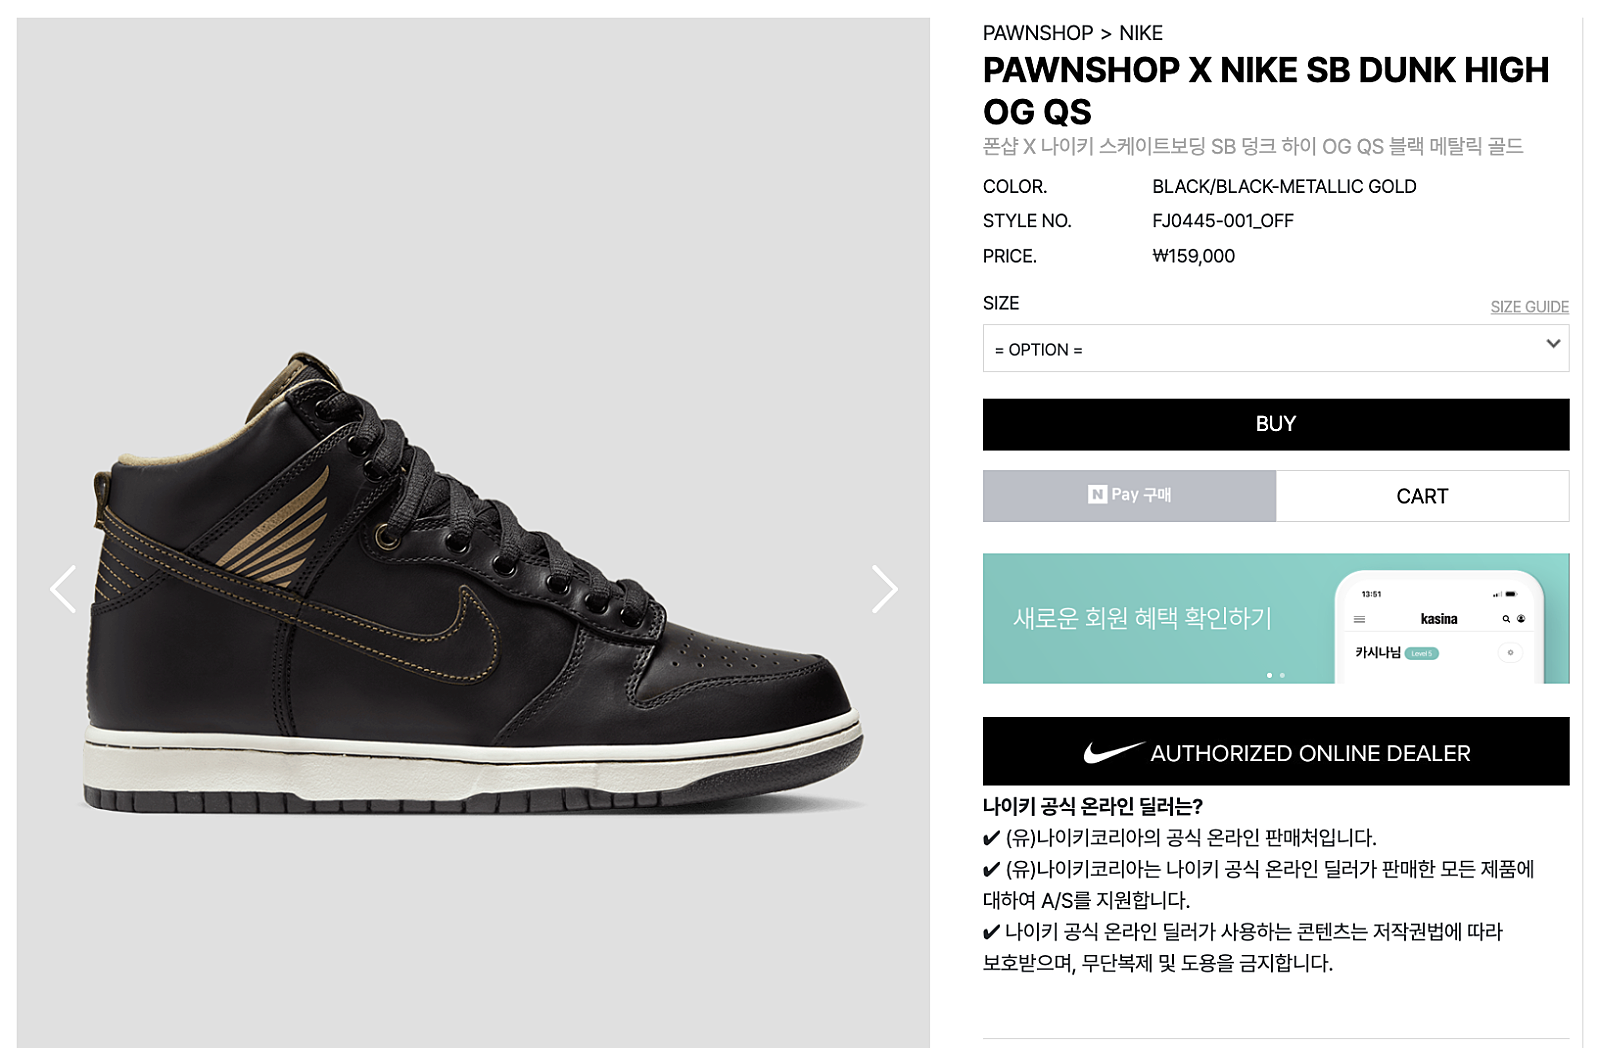Tap the round gear icon beside 카시나님
1600x1048 pixels.
(x=1510, y=652)
